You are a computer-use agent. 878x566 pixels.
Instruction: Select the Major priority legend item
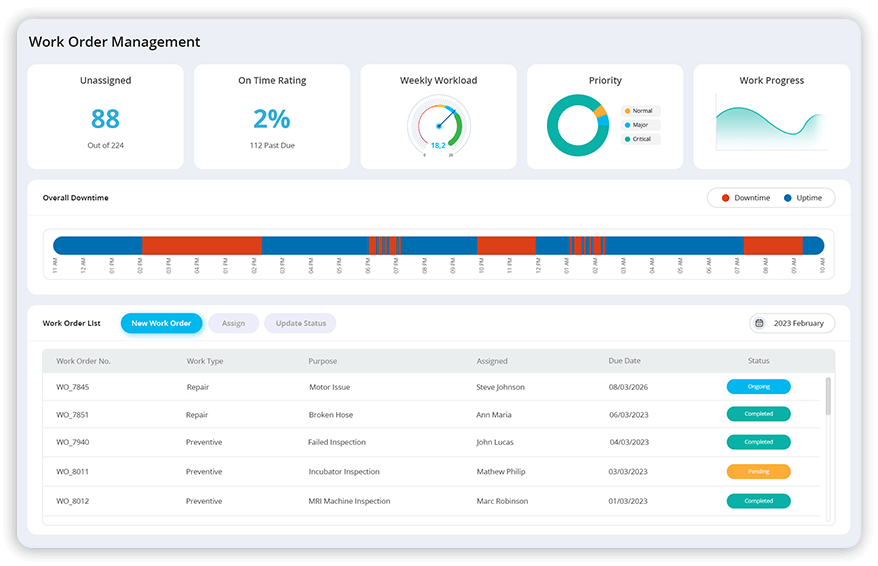pos(640,125)
